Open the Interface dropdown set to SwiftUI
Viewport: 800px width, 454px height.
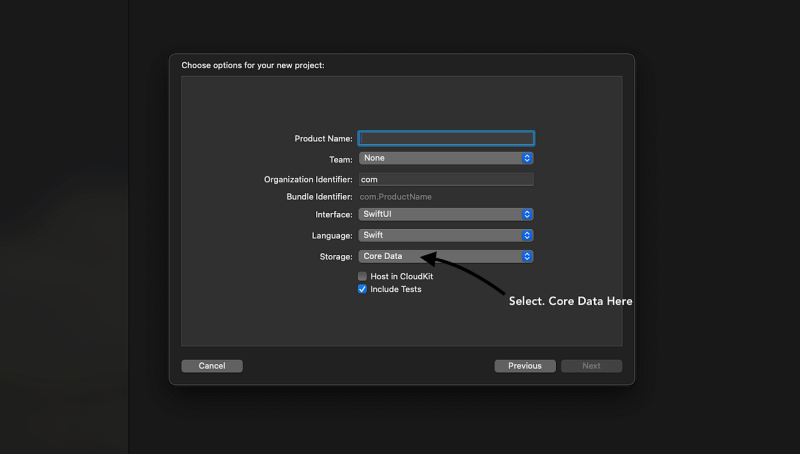pyautogui.click(x=446, y=214)
